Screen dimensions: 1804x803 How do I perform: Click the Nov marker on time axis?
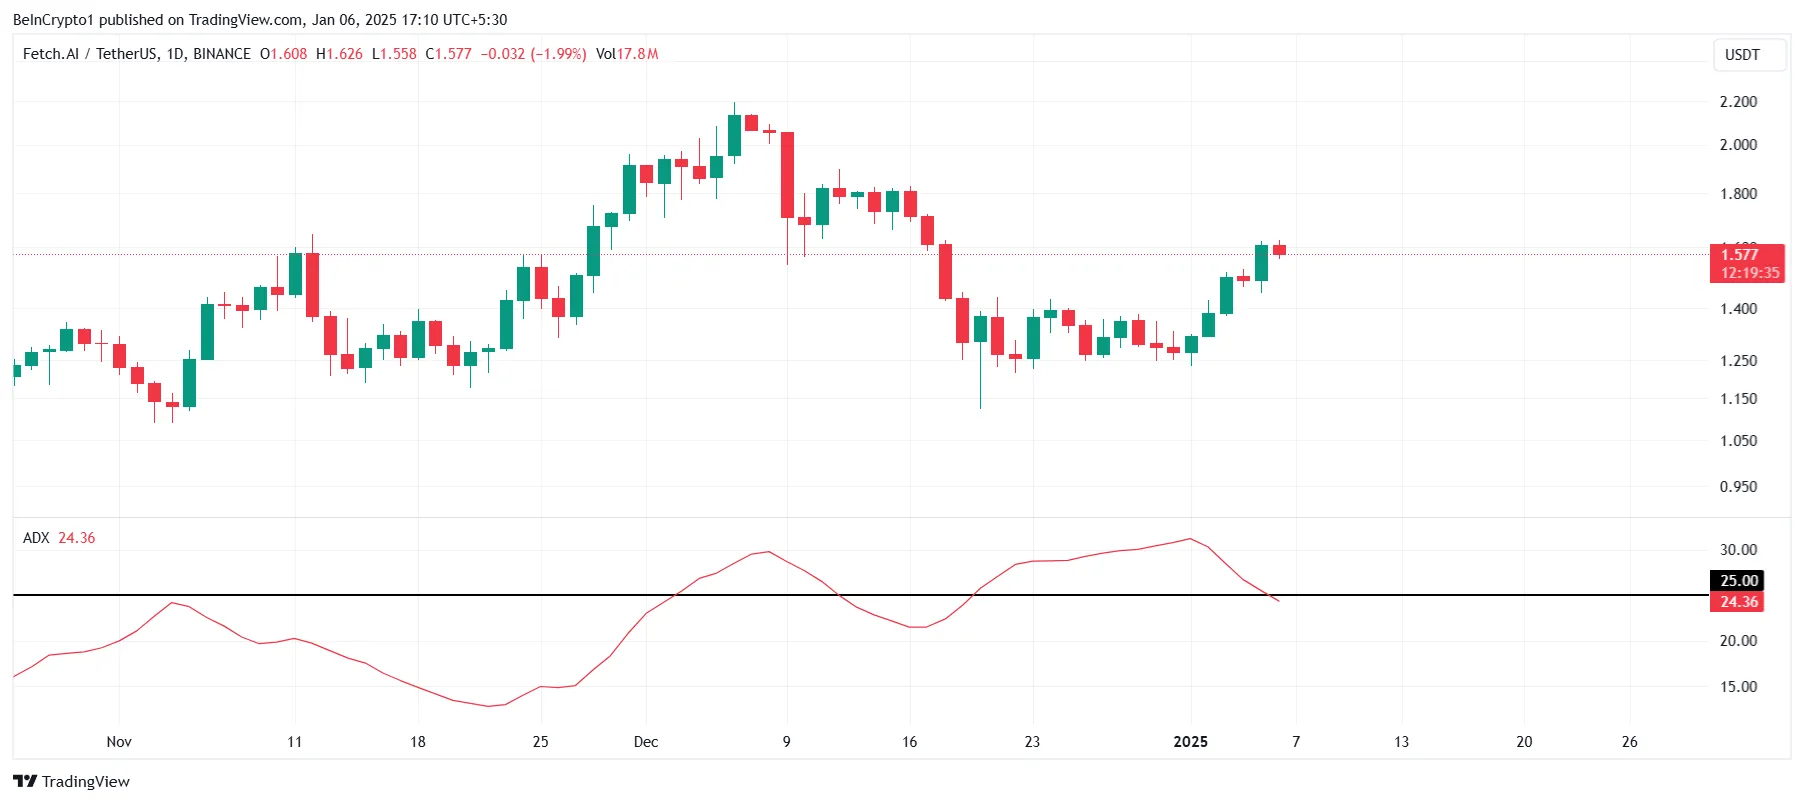119,741
